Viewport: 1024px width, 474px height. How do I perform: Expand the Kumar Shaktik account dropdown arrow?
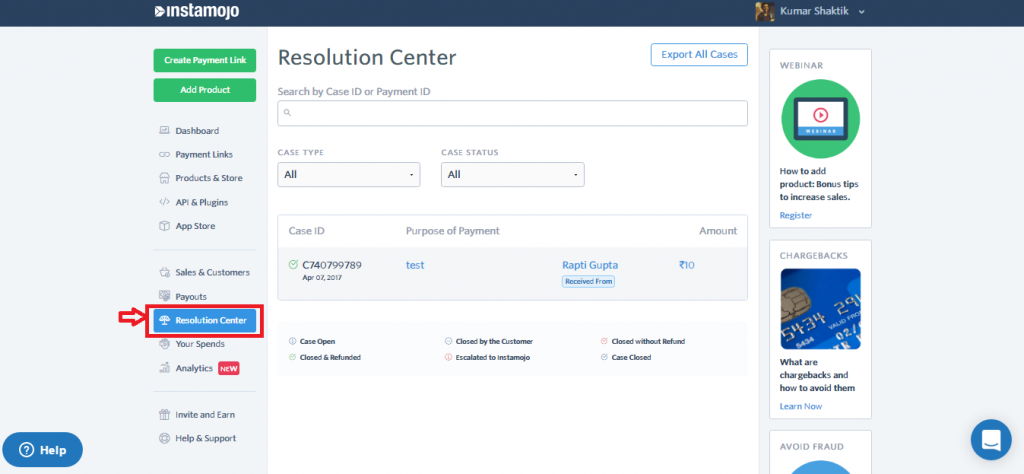point(861,12)
